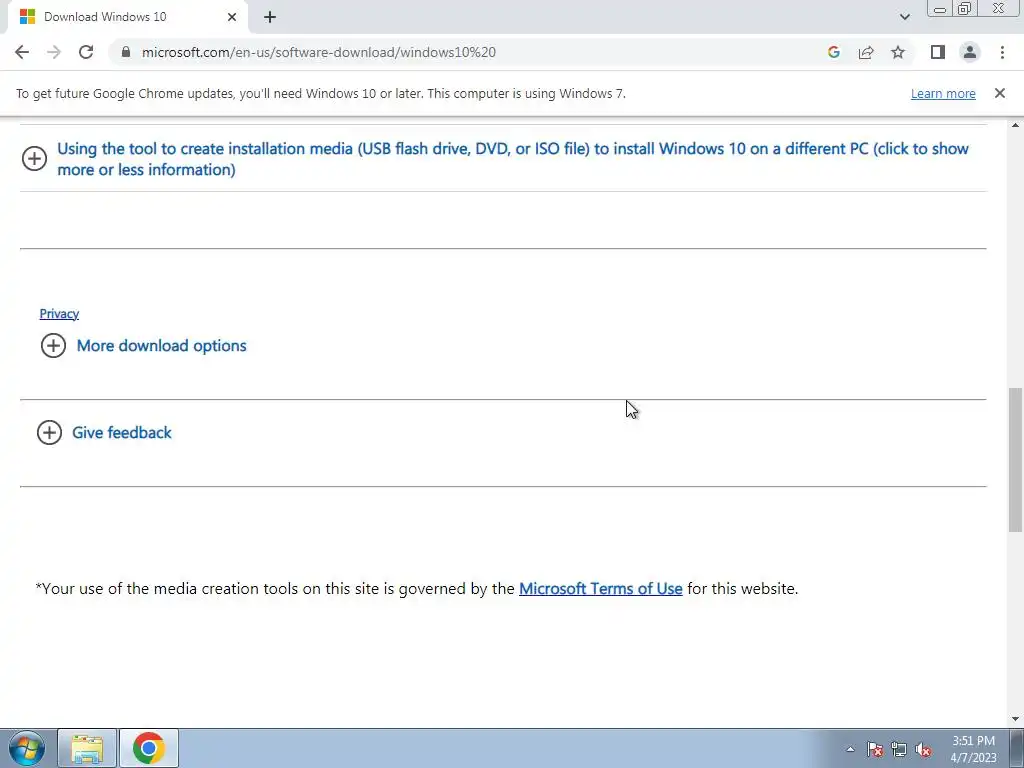The image size is (1024, 768).
Task: View site information via the lock icon
Action: [x=126, y=52]
